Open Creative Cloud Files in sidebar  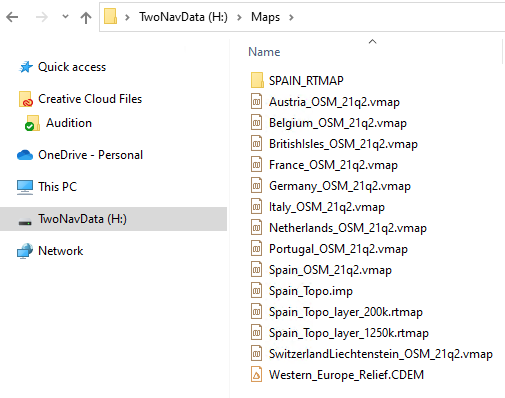[x=90, y=99]
